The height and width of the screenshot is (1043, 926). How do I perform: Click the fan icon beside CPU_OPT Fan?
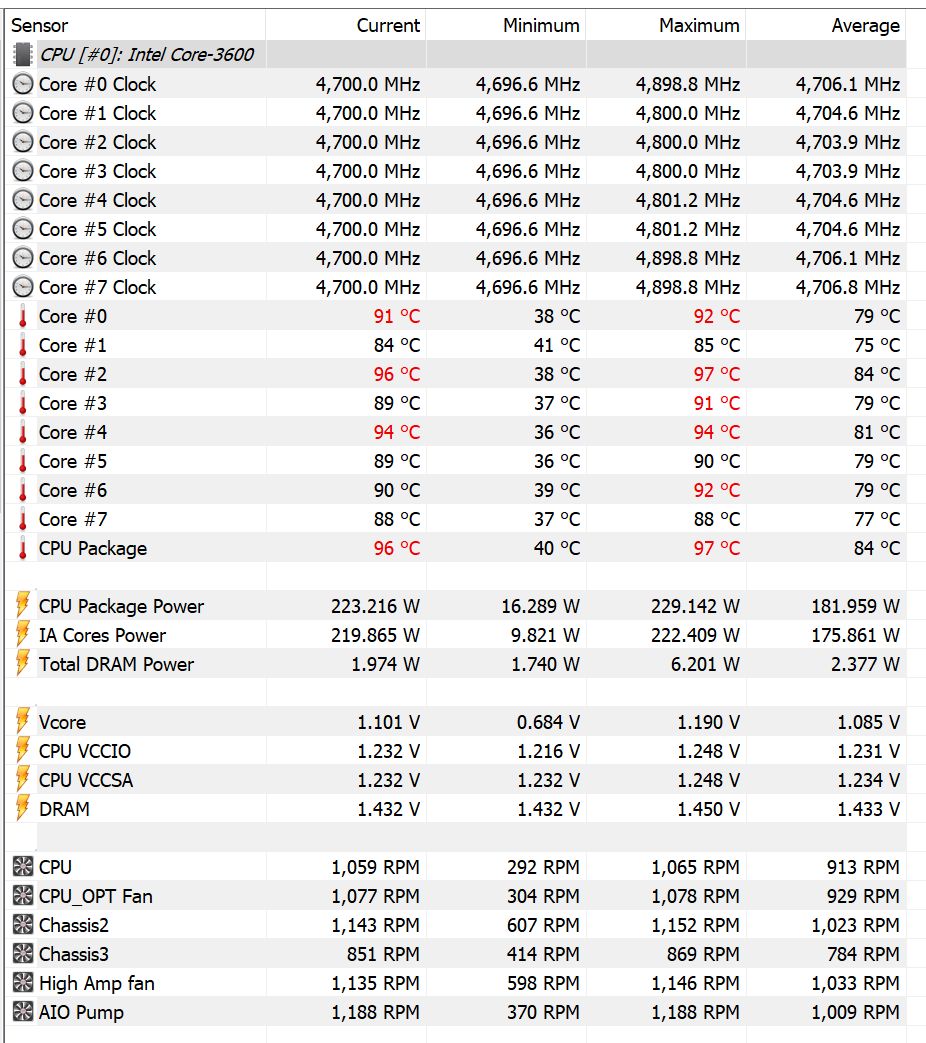click(23, 896)
